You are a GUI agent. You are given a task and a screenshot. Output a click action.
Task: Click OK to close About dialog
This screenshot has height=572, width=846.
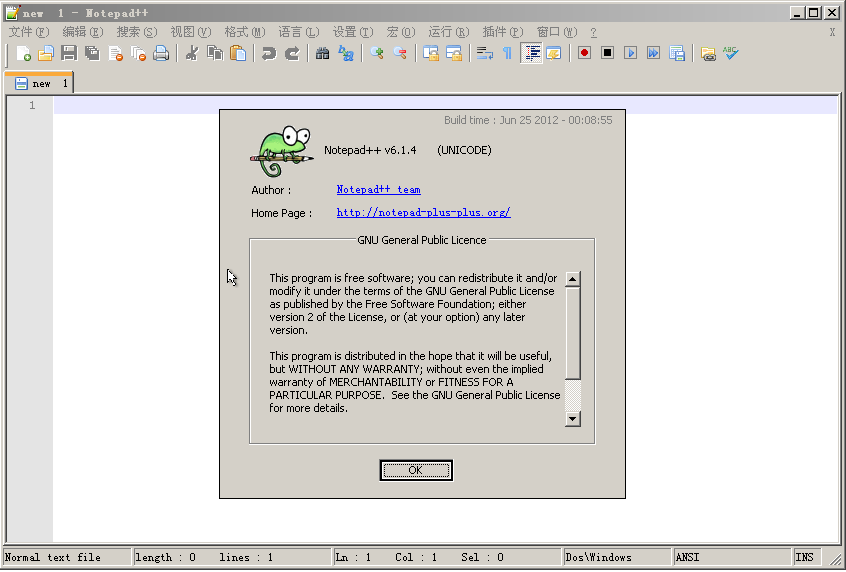coord(416,470)
